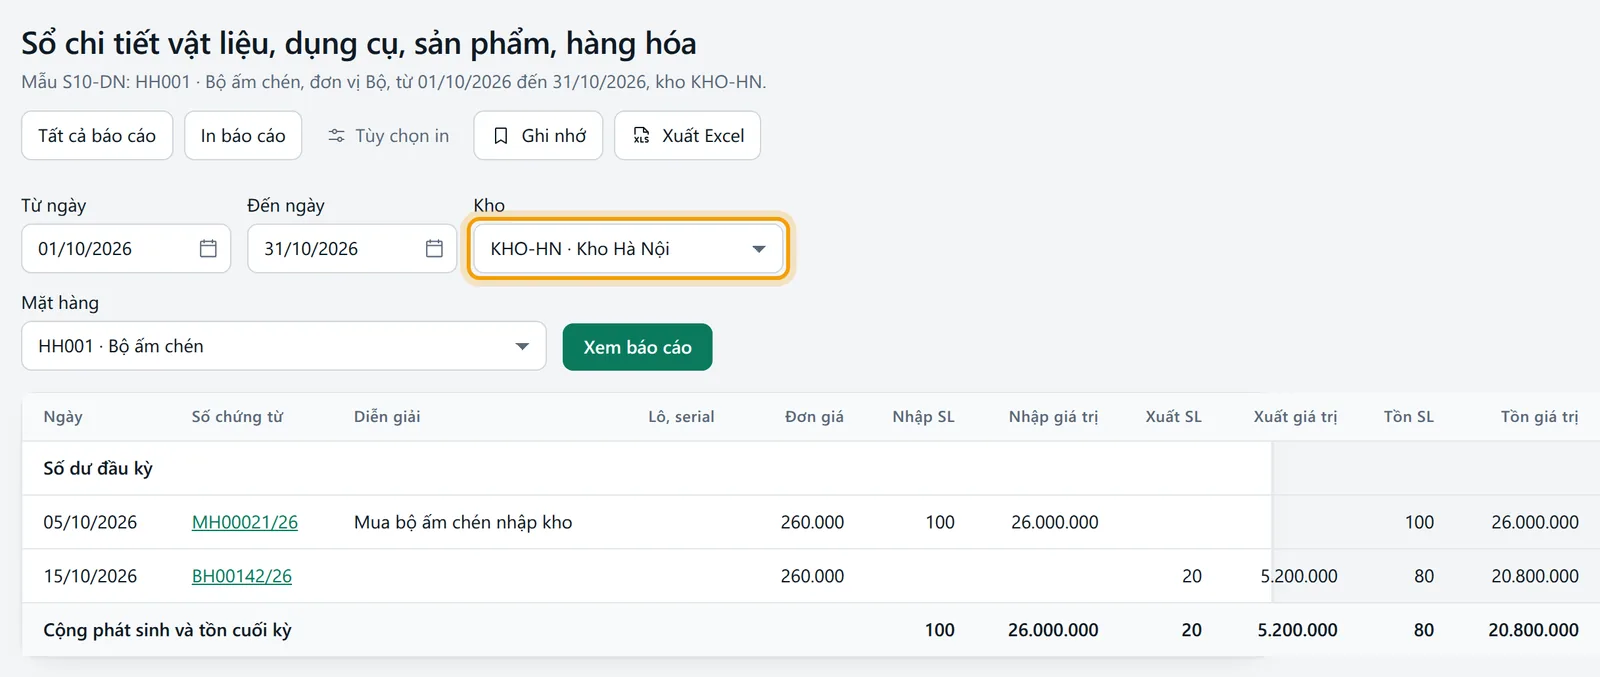The image size is (1600, 677).
Task: Click the XLS file icon on Xuất Excel
Action: pyautogui.click(x=642, y=136)
